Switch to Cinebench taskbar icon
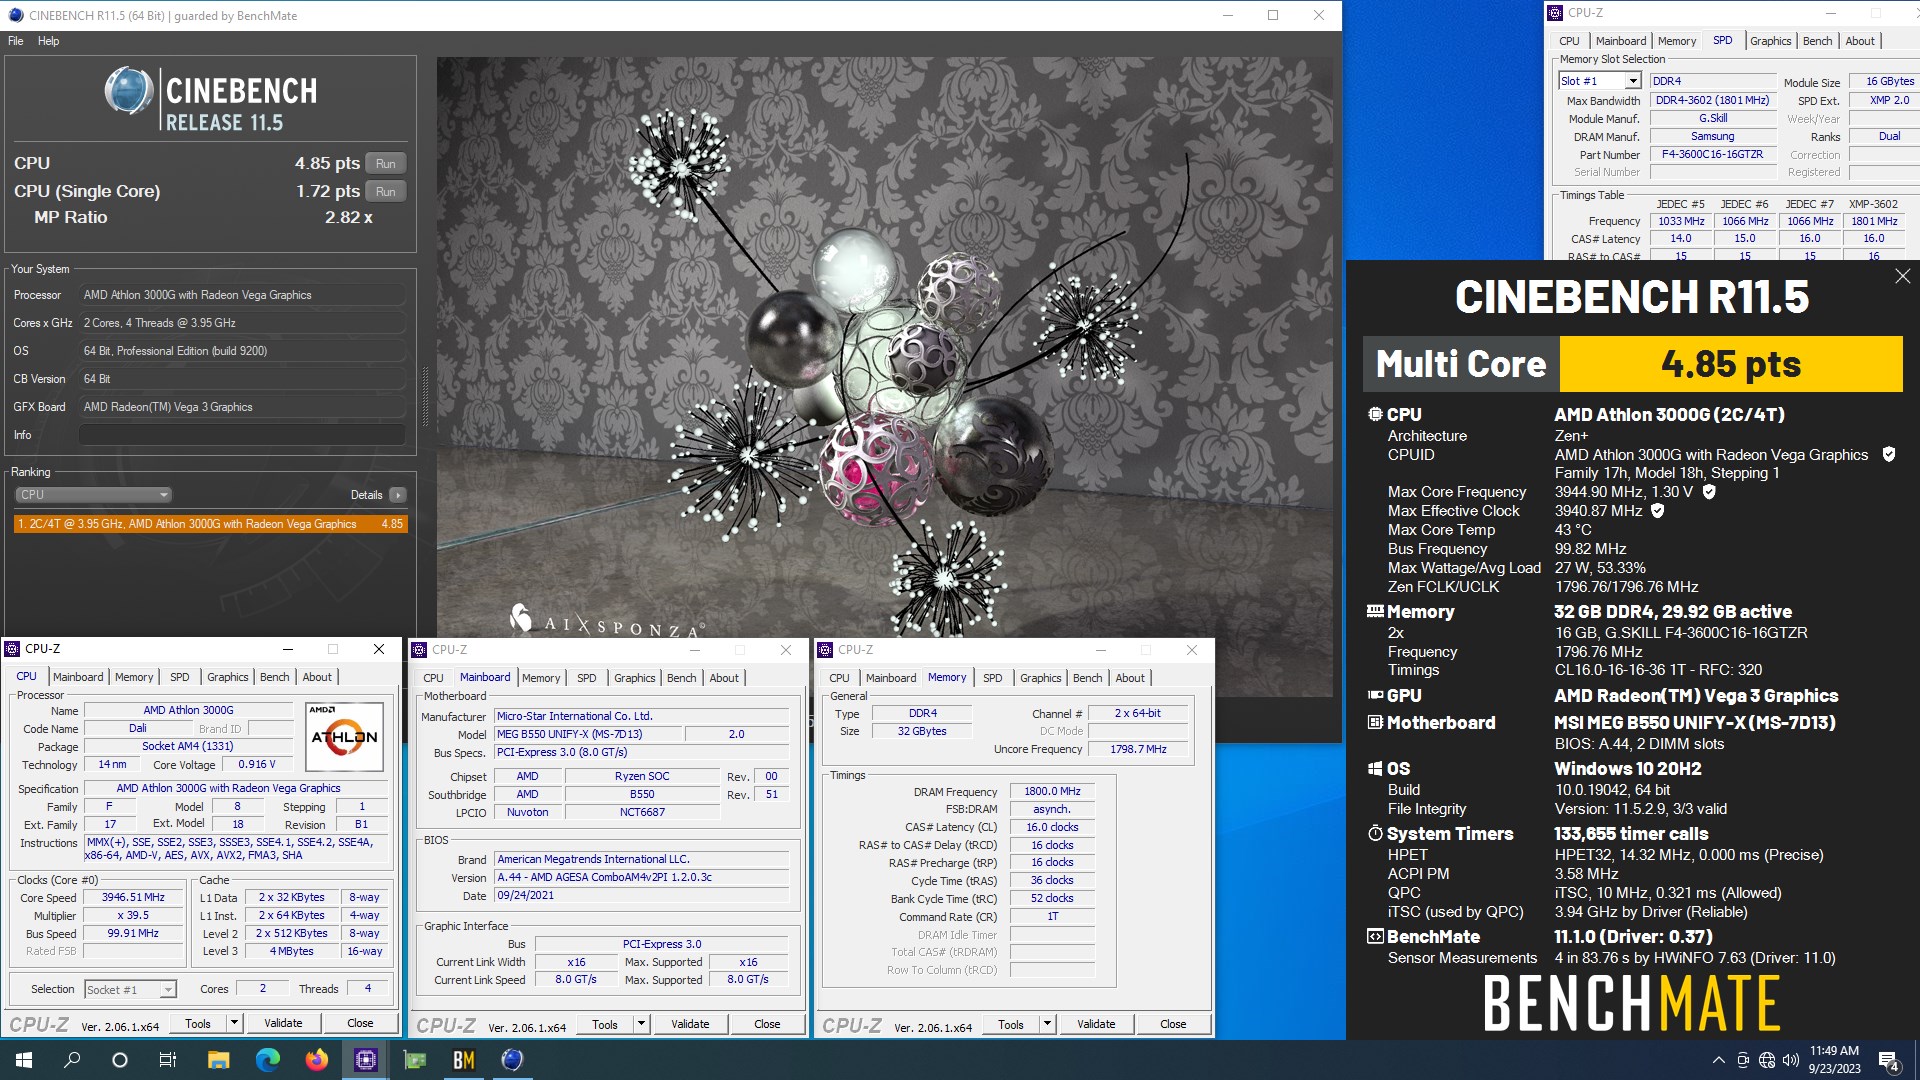Image resolution: width=1920 pixels, height=1080 pixels. pos(512,1060)
